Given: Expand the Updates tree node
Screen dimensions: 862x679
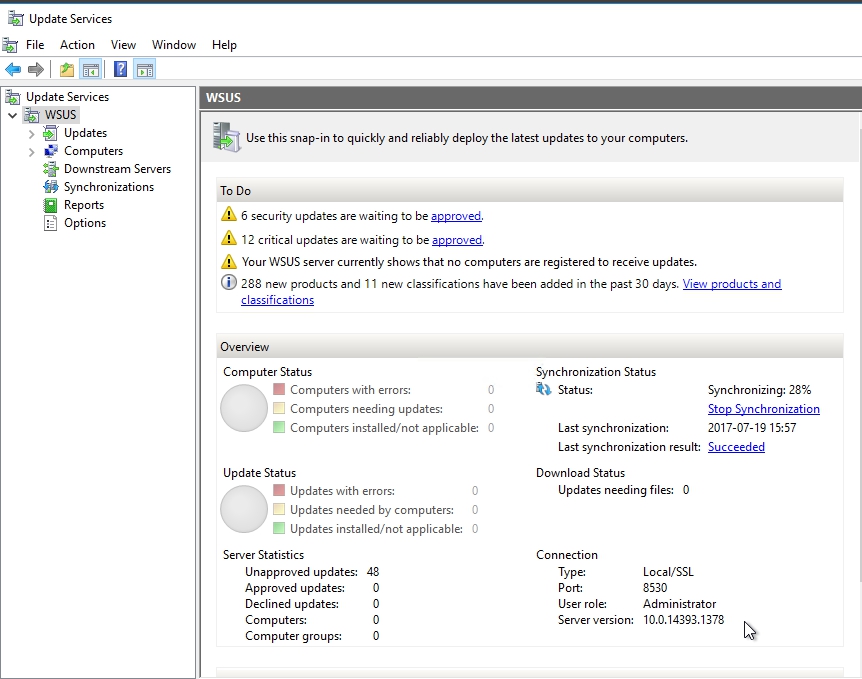Looking at the screenshot, I should (31, 134).
